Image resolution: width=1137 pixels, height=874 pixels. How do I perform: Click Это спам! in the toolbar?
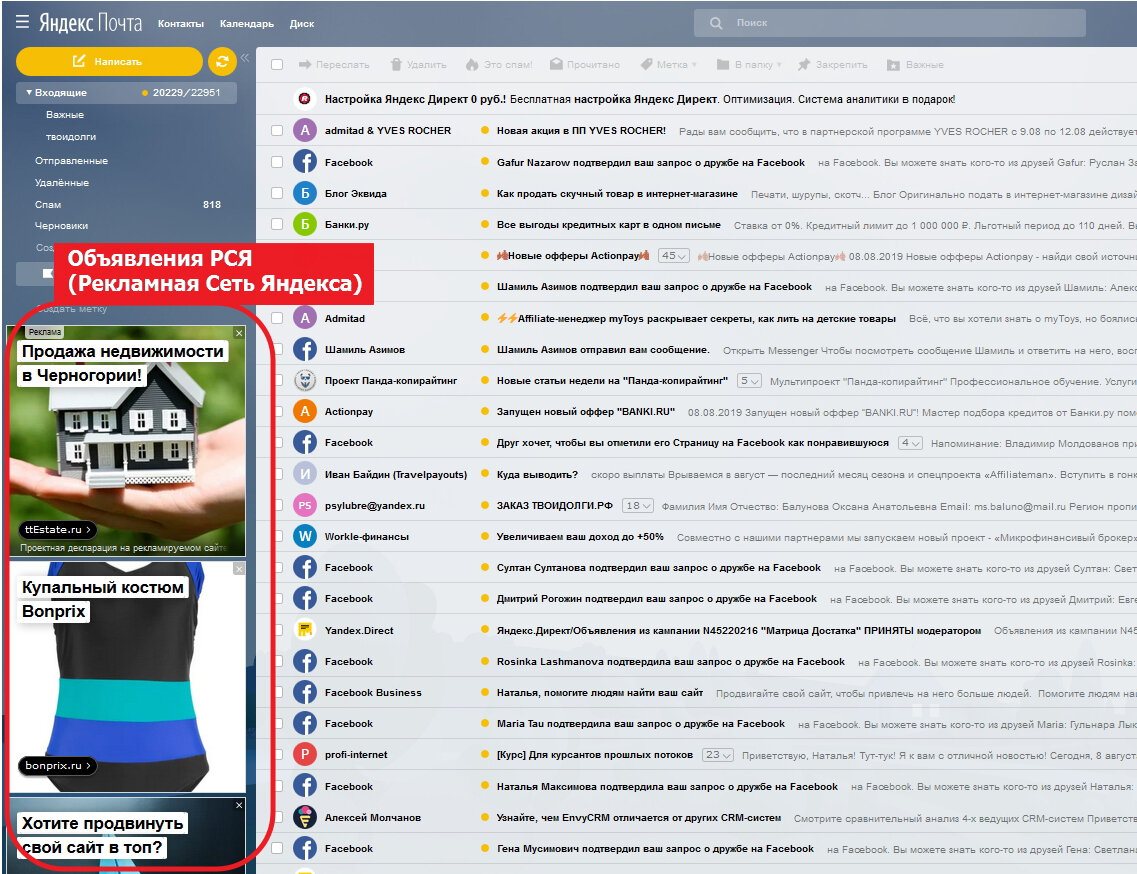(x=499, y=65)
